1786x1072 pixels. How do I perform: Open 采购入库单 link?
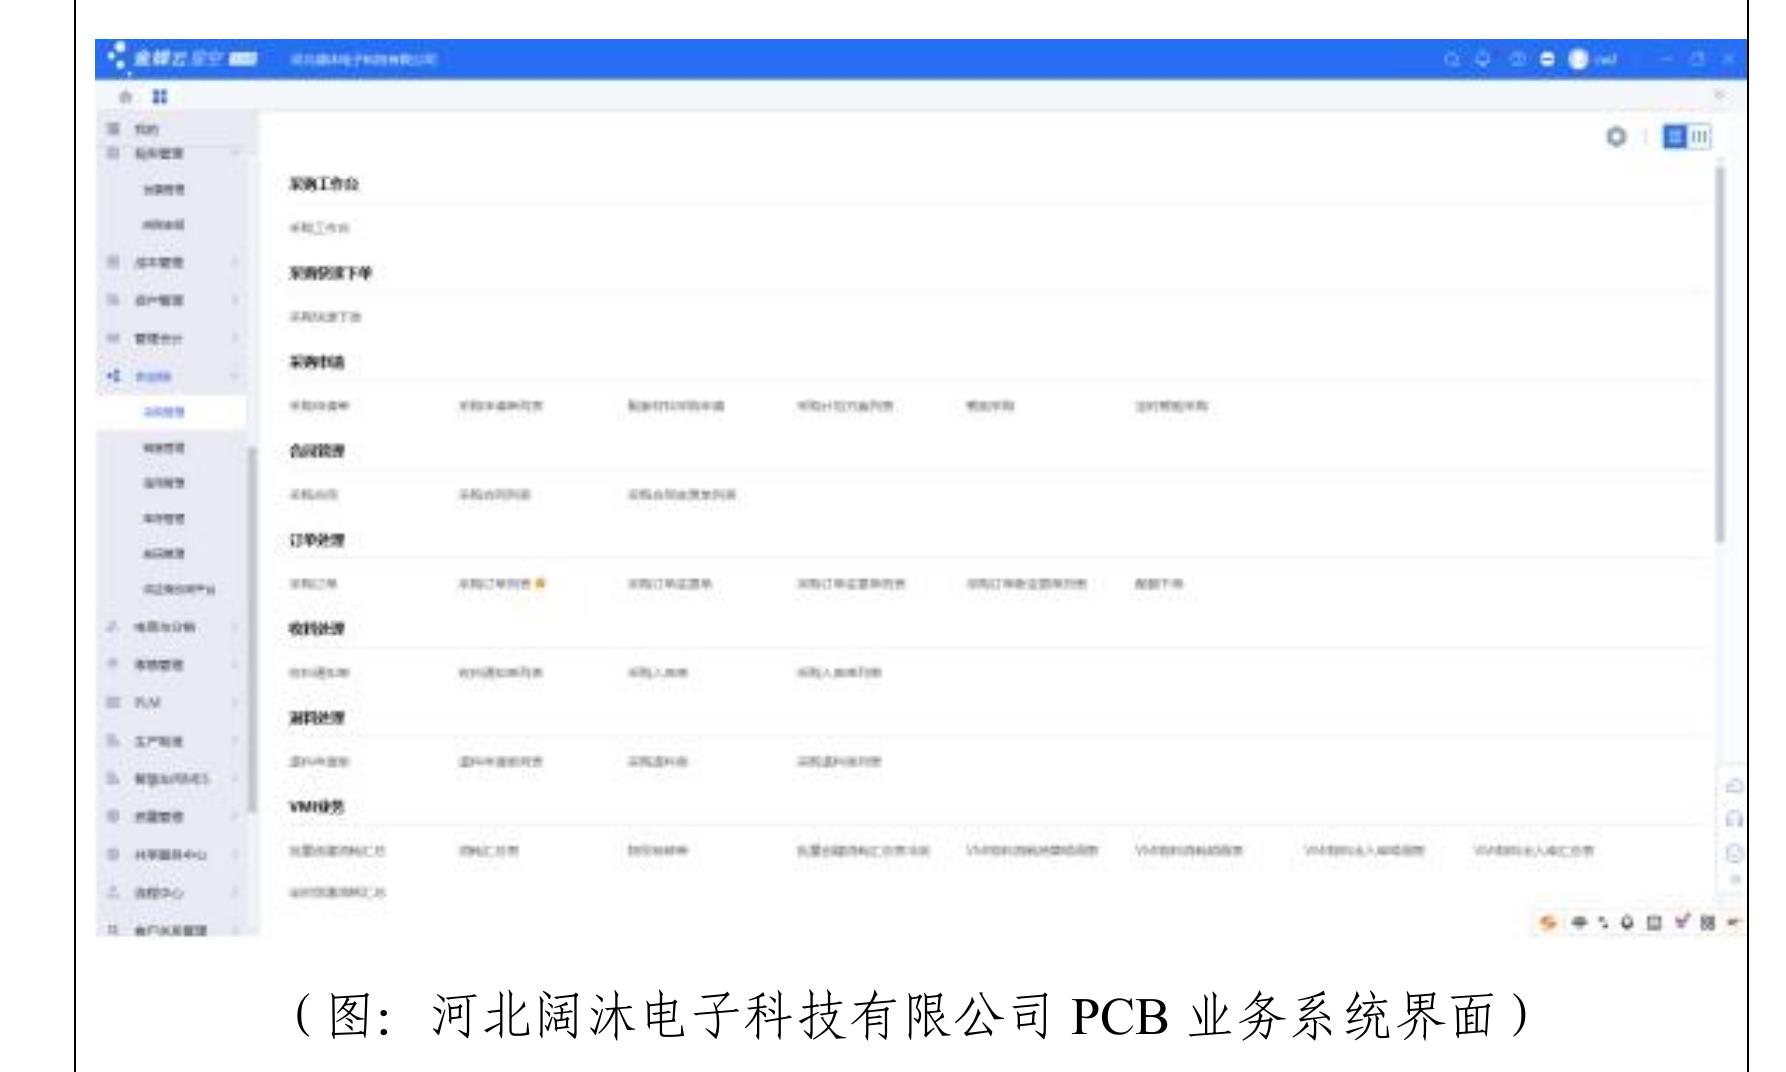click(658, 673)
